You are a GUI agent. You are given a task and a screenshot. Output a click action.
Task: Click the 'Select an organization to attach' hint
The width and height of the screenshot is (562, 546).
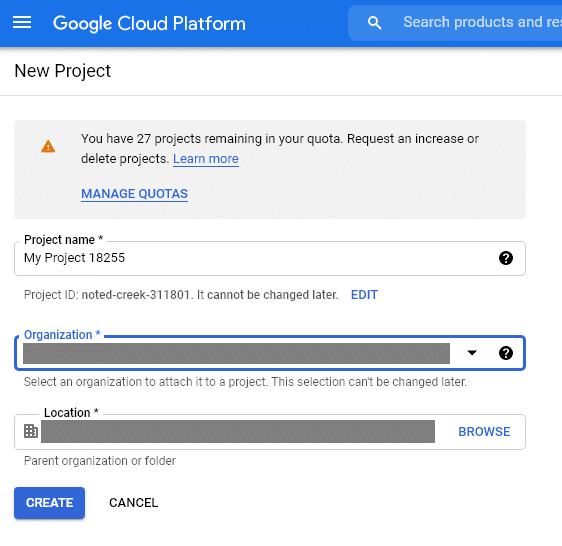245,382
